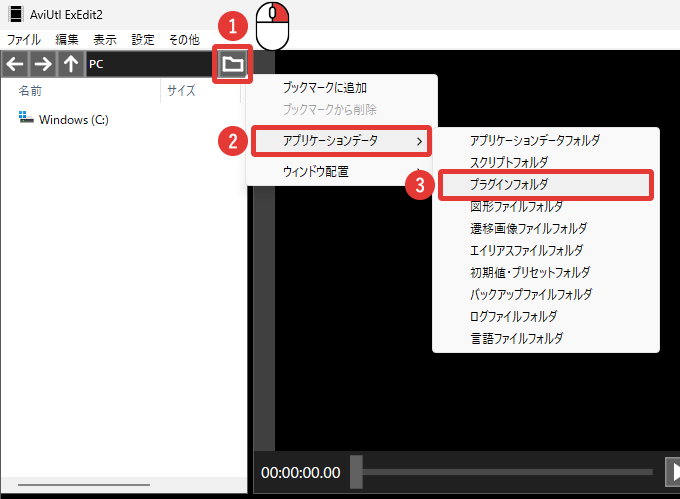Select the Windows (C:) drive label
This screenshot has height=499, width=680.
pyautogui.click(x=74, y=120)
